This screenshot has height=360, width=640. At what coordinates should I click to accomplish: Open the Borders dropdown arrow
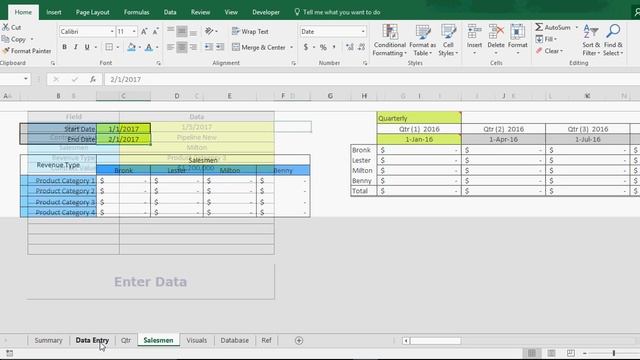118,47
